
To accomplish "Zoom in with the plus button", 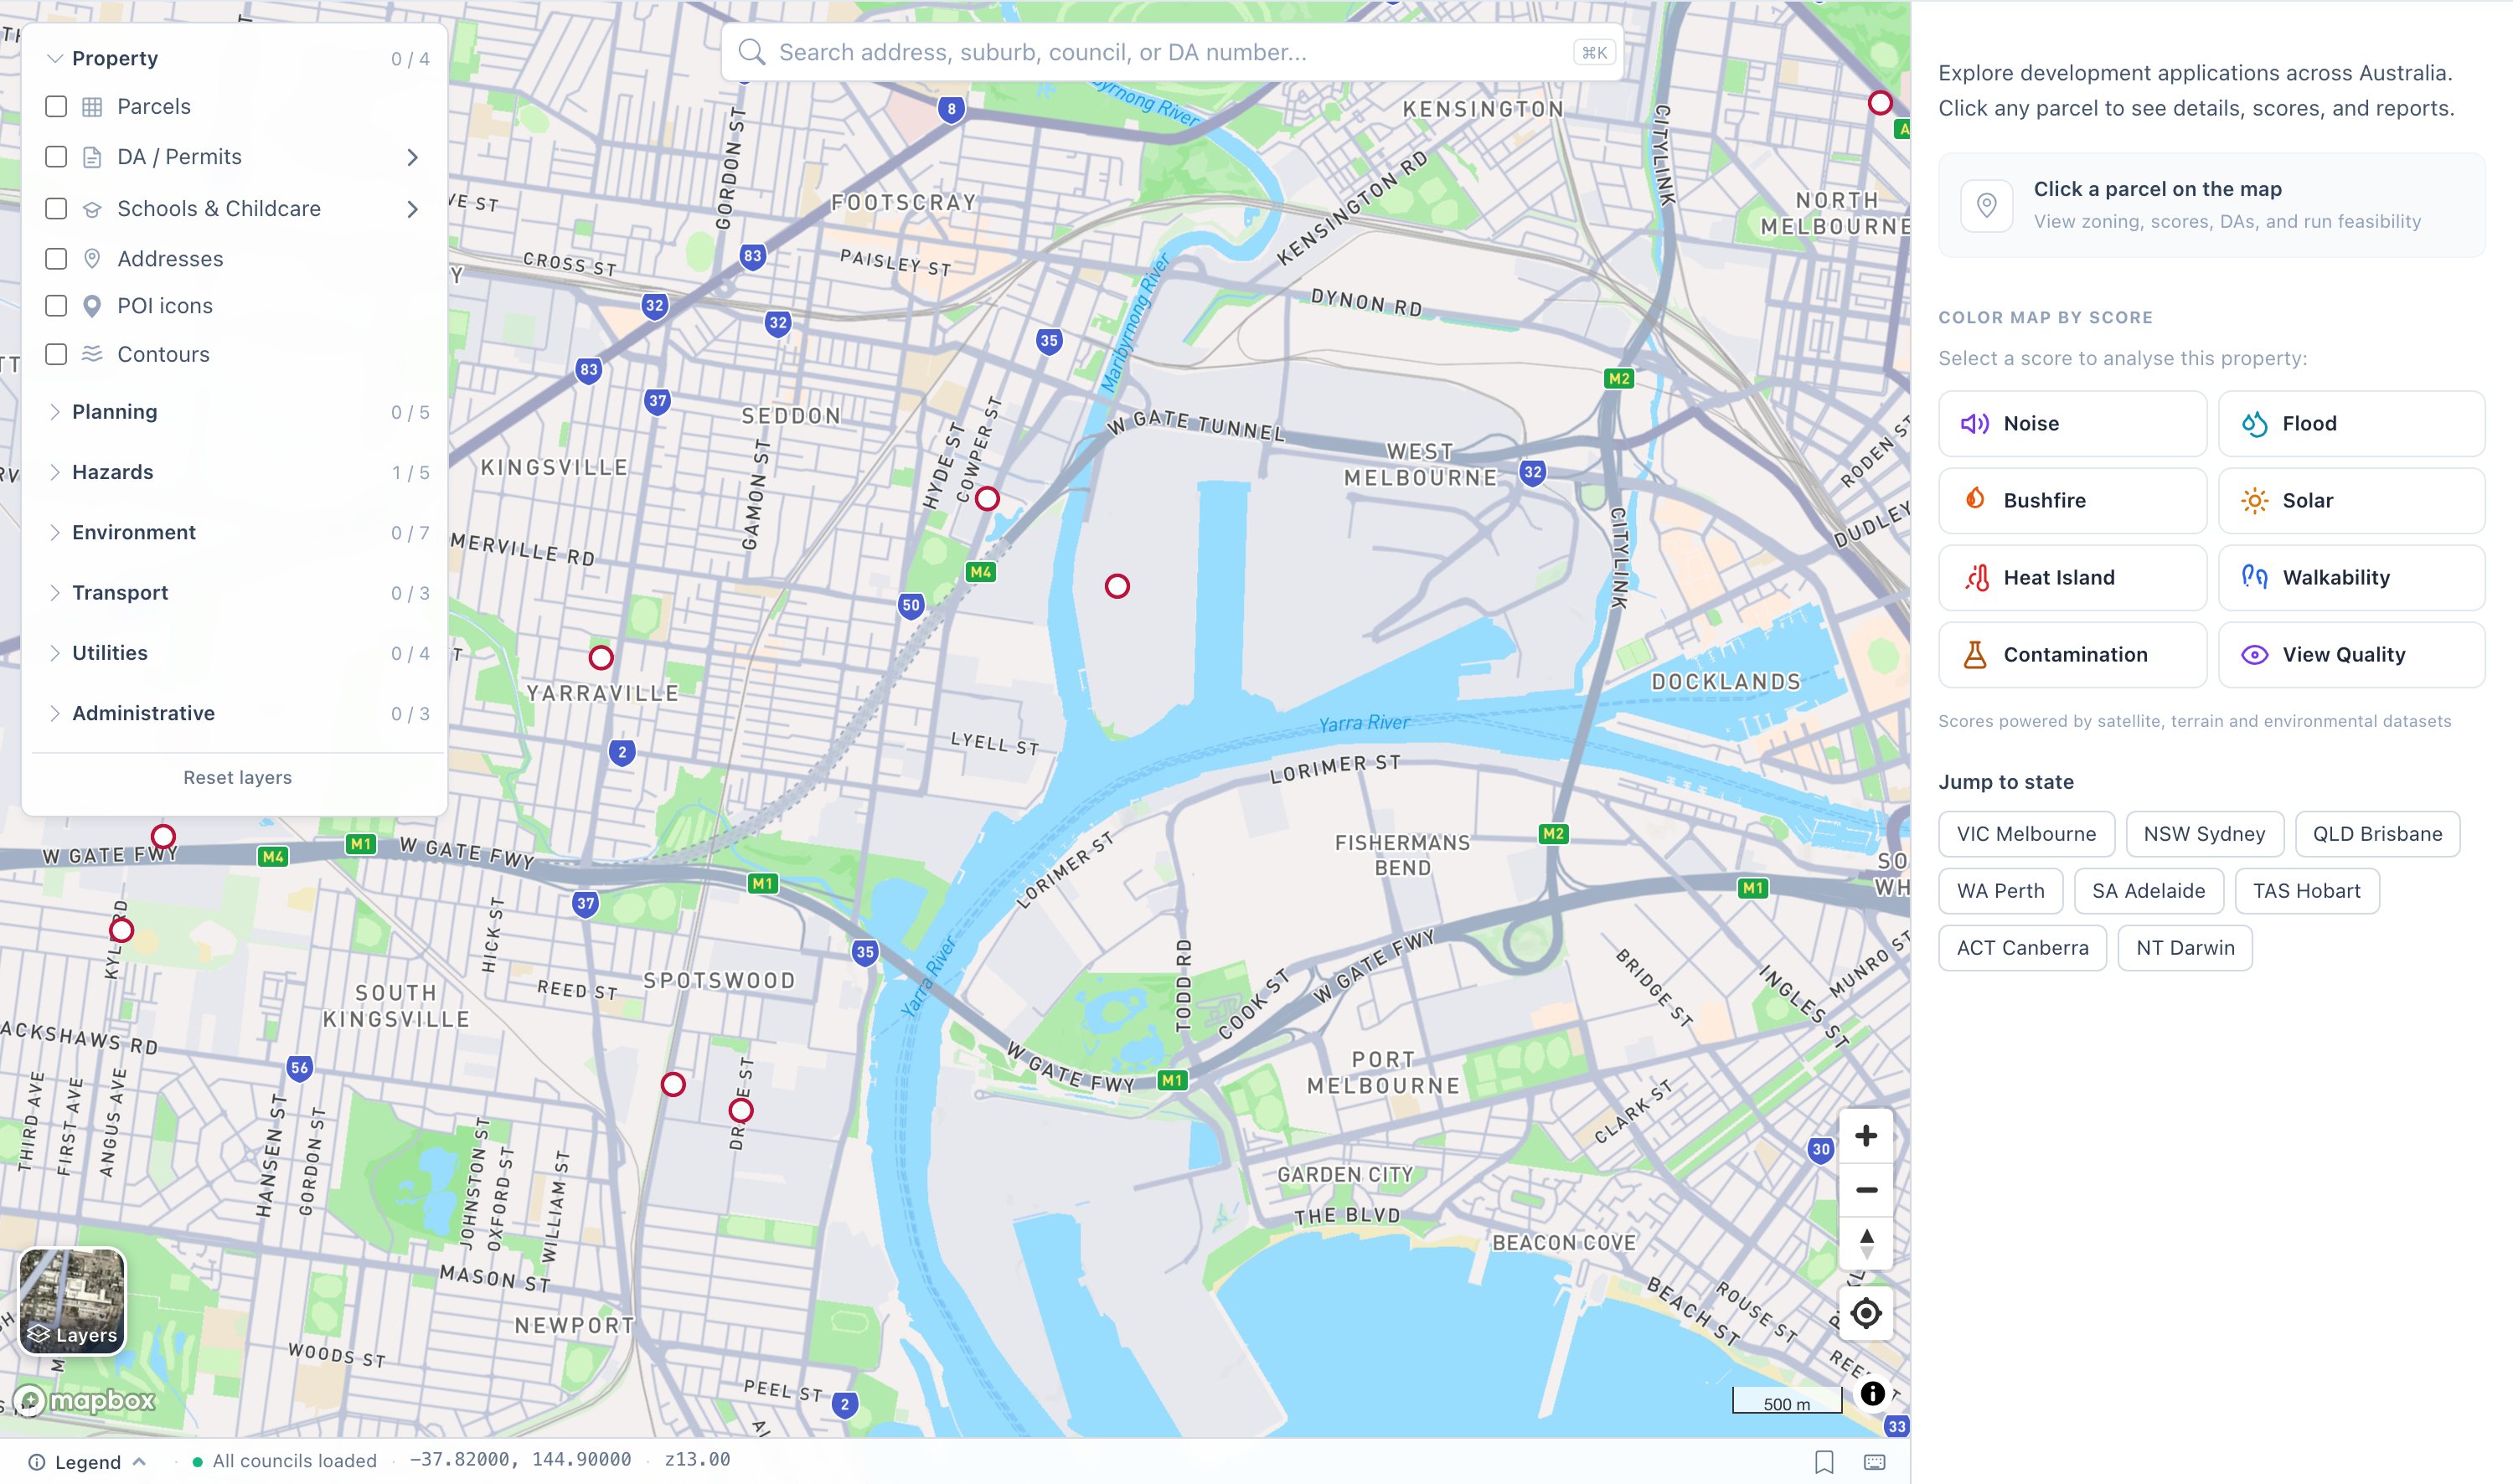I will [1865, 1136].
